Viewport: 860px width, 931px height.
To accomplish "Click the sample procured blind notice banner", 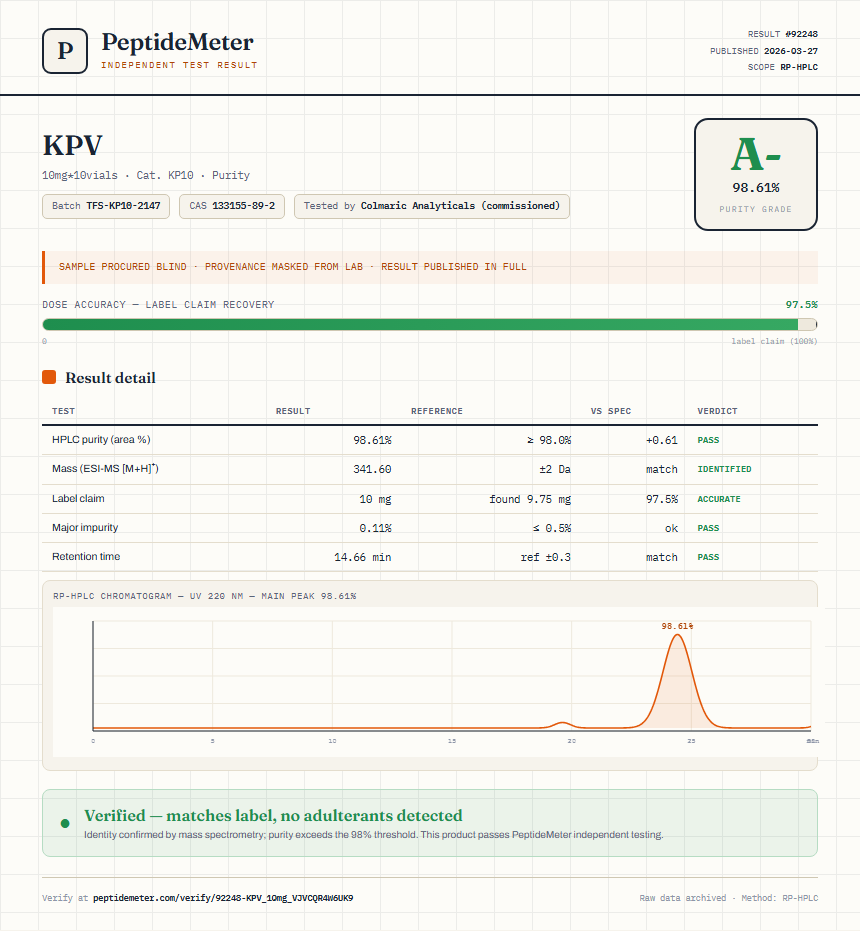I will [429, 267].
